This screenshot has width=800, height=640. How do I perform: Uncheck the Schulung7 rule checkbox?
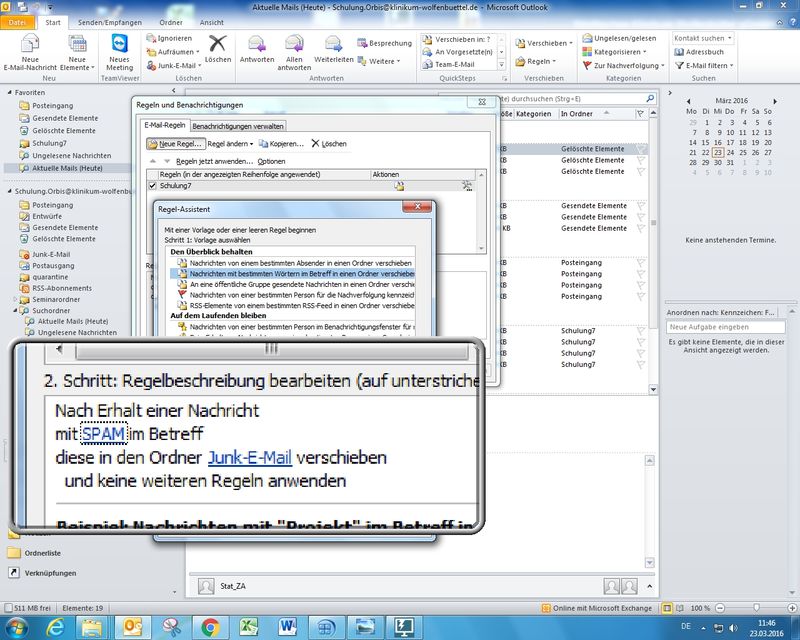tap(152, 186)
